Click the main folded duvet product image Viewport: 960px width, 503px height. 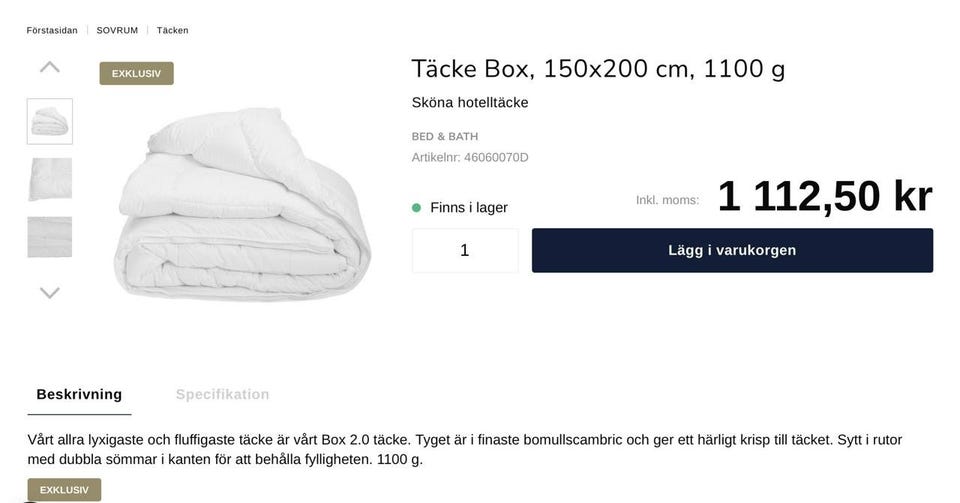pos(242,204)
